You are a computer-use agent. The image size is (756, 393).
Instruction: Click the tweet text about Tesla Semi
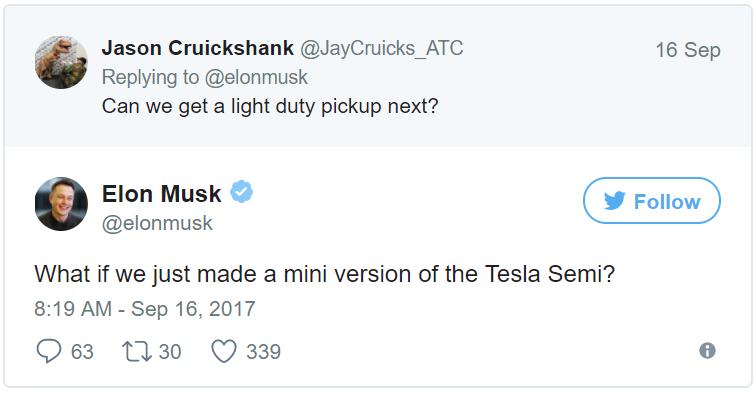(x=324, y=274)
